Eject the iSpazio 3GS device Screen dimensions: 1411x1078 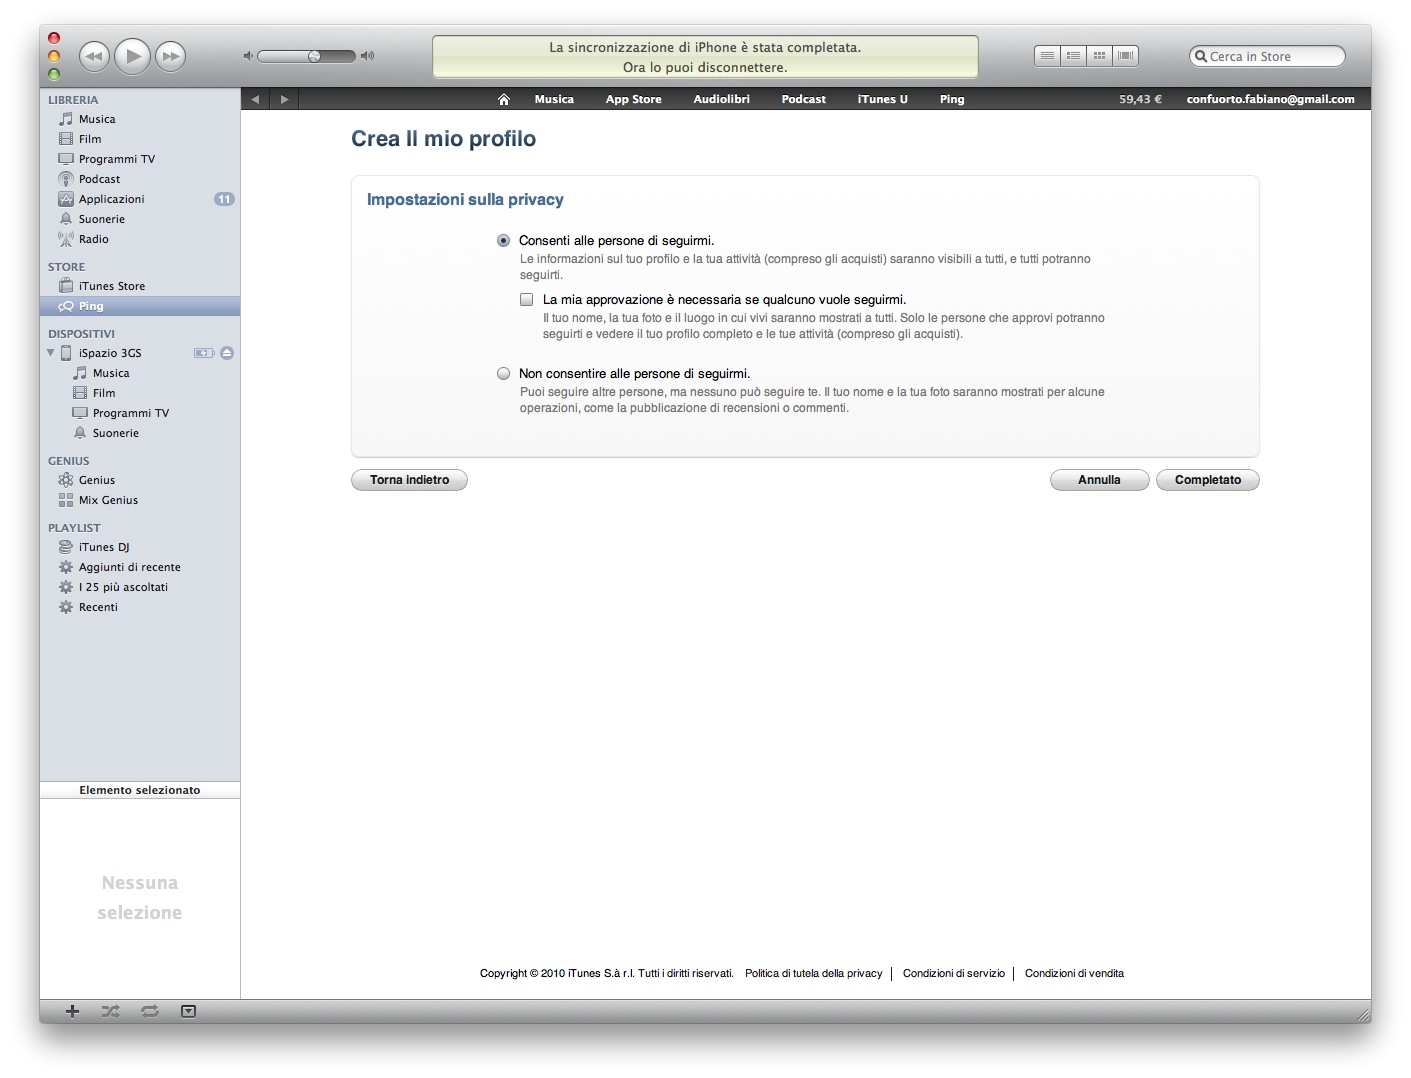tap(227, 353)
